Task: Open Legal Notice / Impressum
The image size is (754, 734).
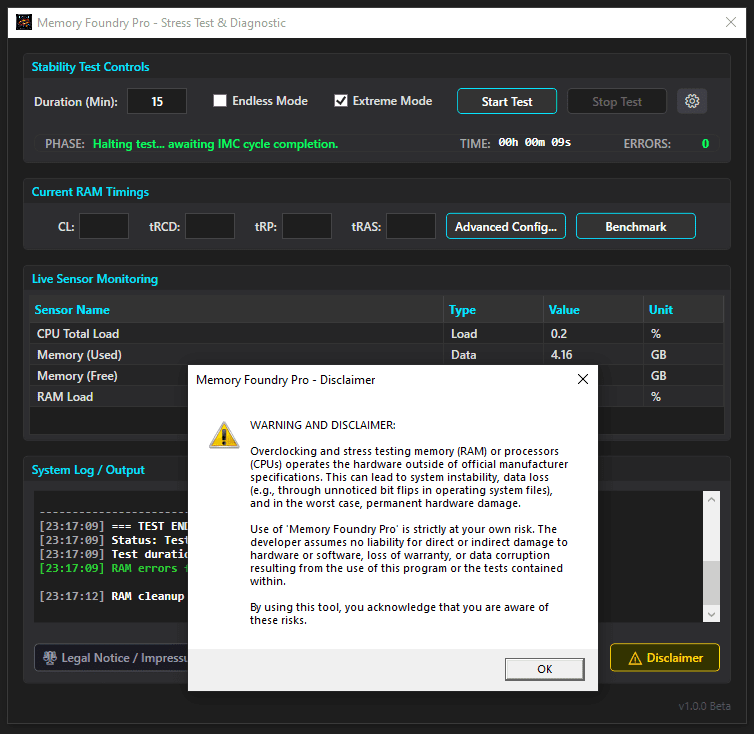Action: click(x=111, y=658)
